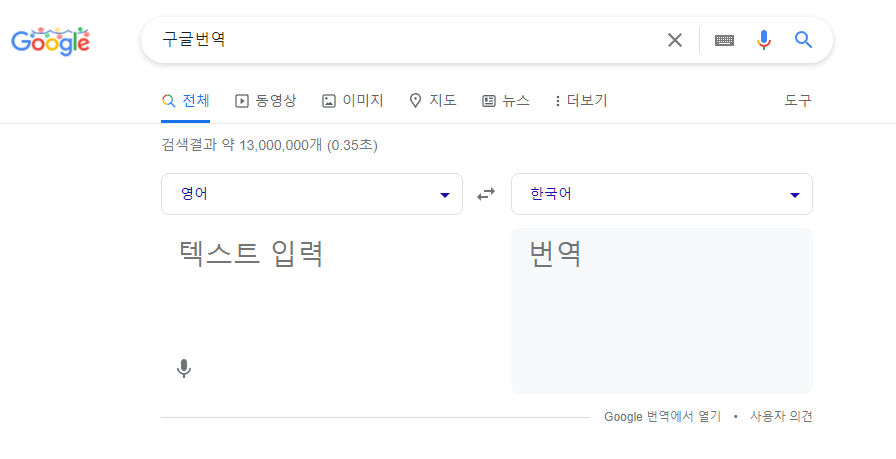This screenshot has width=896, height=459.
Task: Select the 전체 tab
Action: click(x=186, y=101)
